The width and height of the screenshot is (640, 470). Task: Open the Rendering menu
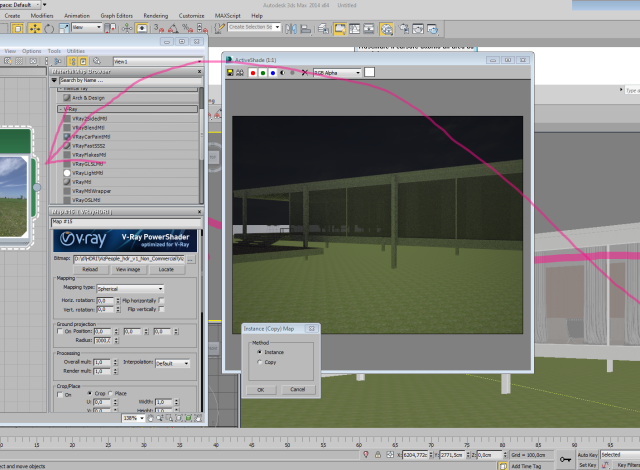pyautogui.click(x=156, y=16)
